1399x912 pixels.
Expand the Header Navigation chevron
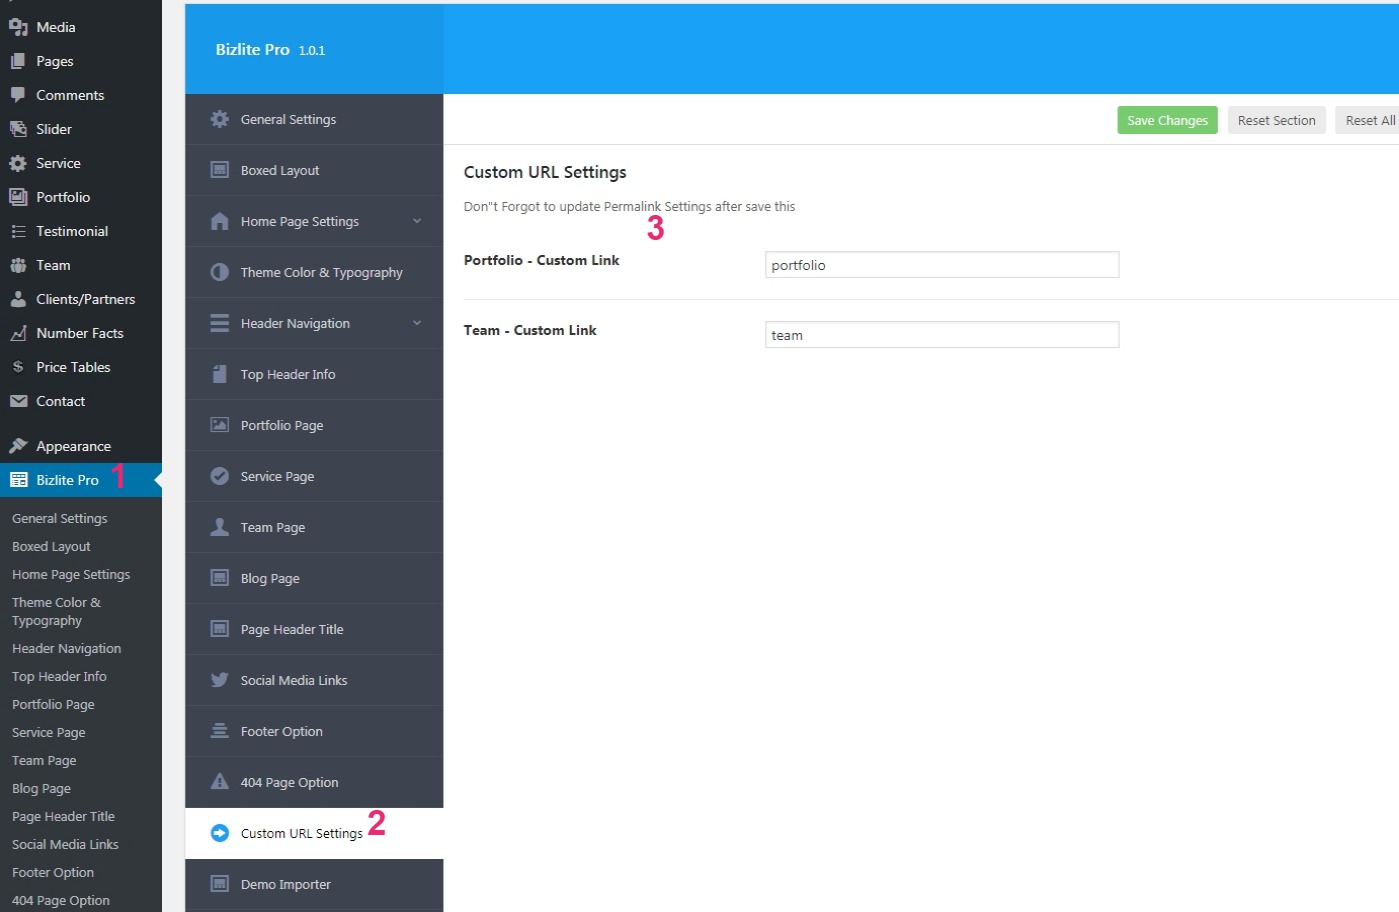click(x=417, y=323)
